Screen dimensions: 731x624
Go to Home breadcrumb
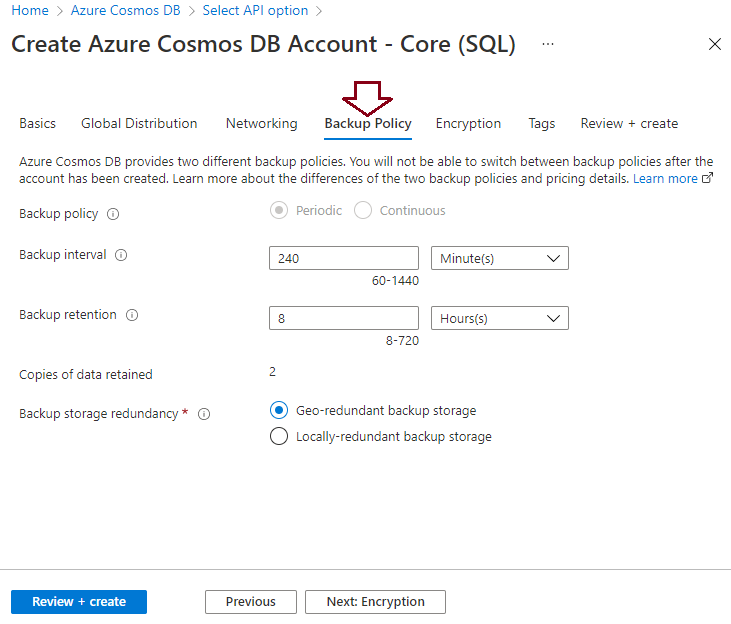pos(30,10)
